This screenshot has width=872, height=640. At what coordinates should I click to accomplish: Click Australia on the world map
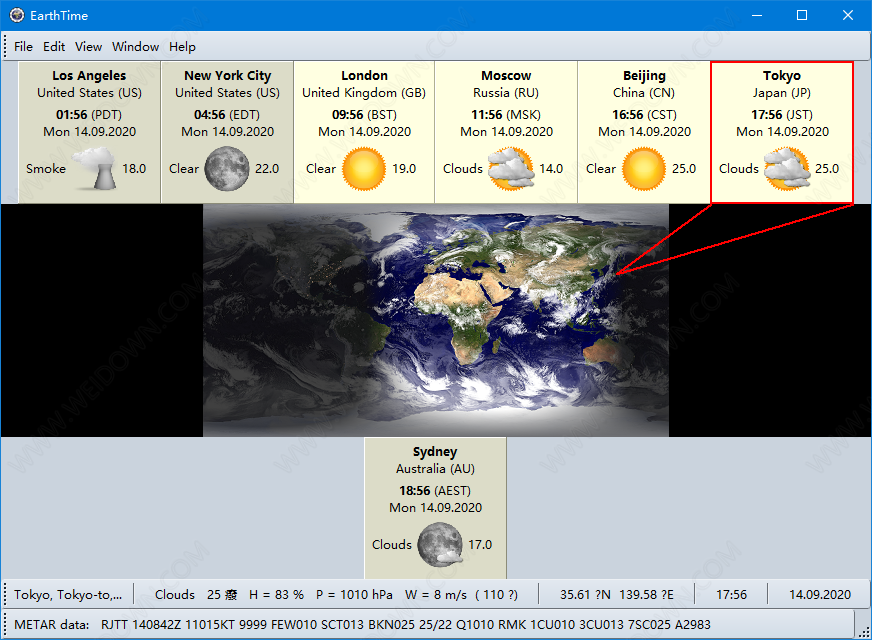pos(603,351)
